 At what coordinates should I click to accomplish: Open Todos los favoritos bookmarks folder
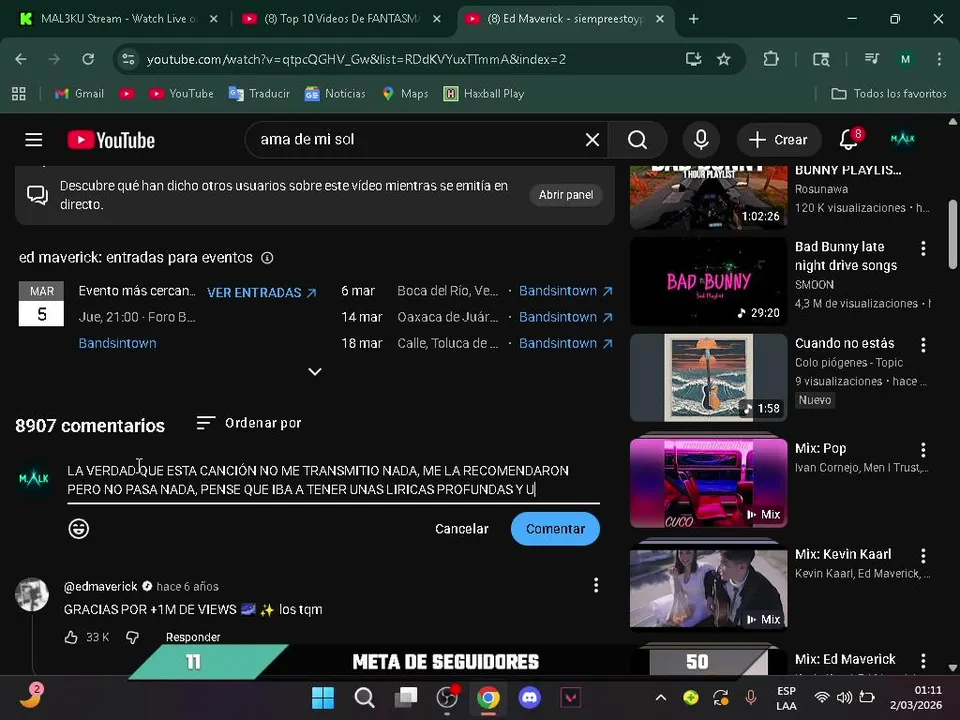888,94
